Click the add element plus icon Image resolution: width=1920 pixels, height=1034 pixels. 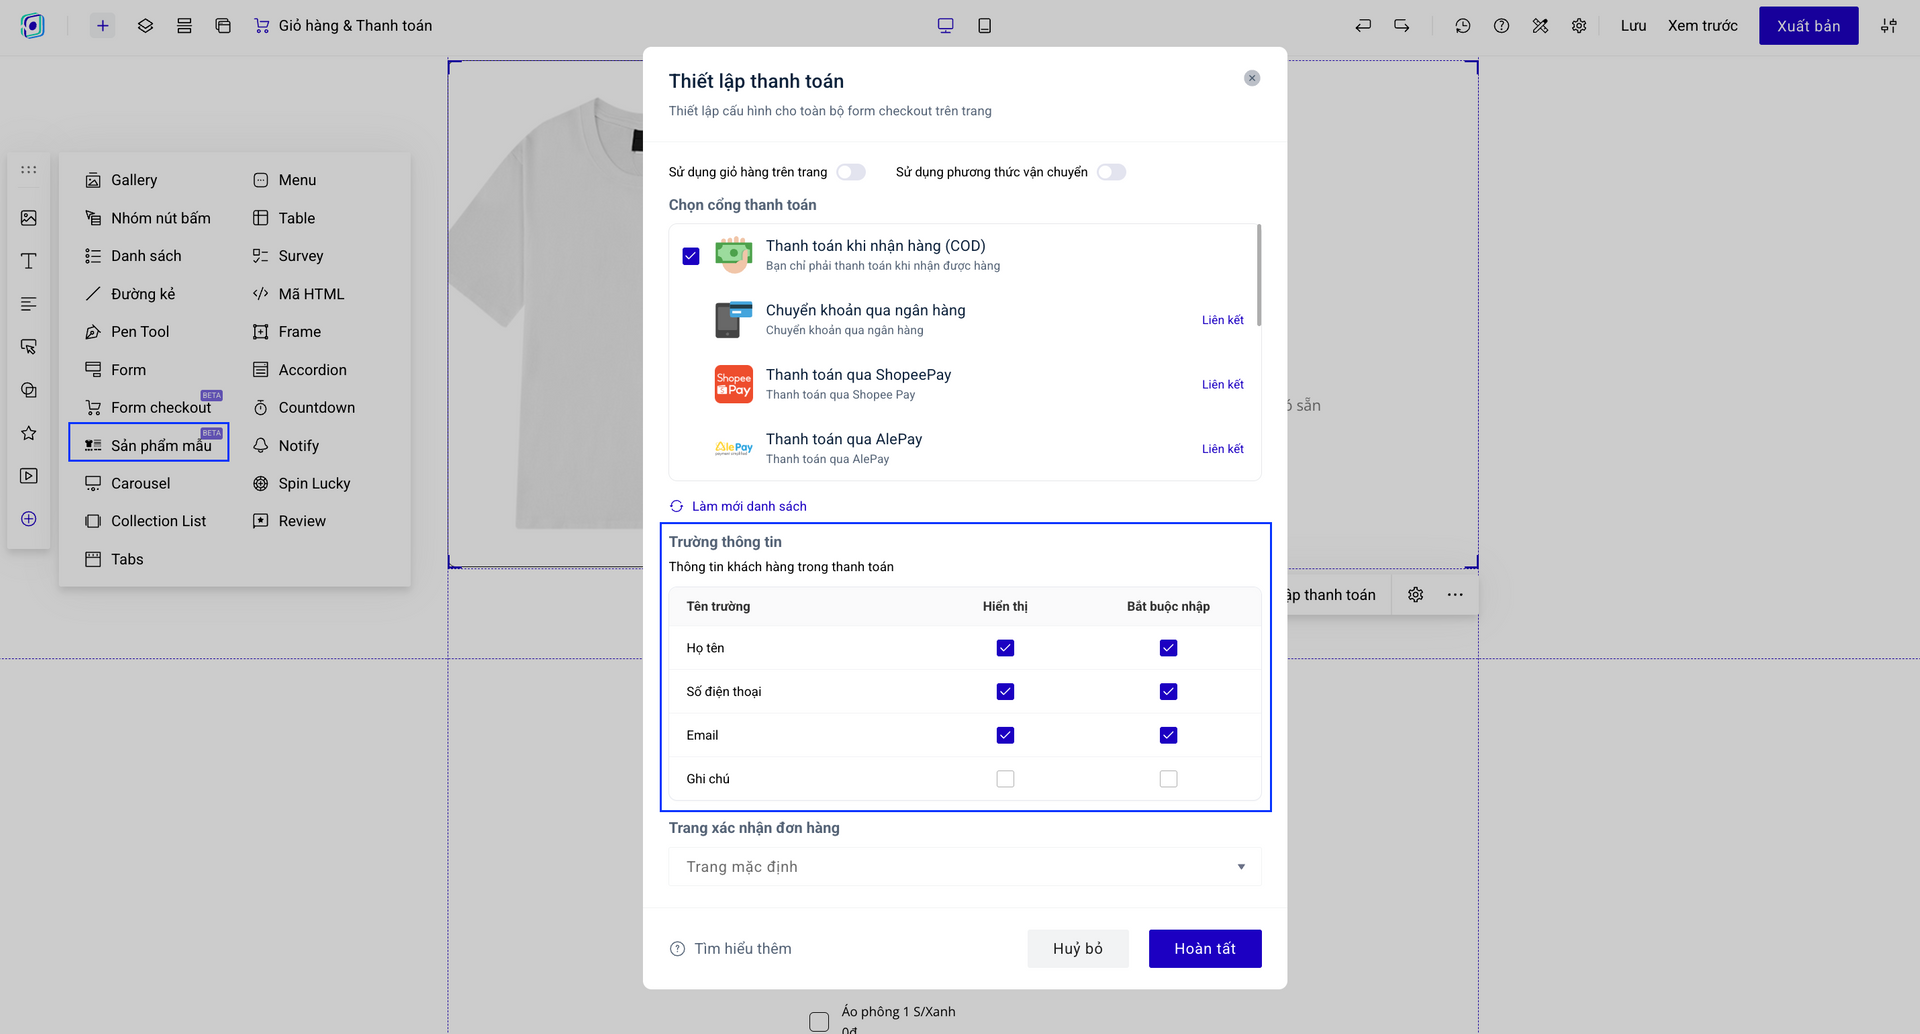[x=102, y=26]
